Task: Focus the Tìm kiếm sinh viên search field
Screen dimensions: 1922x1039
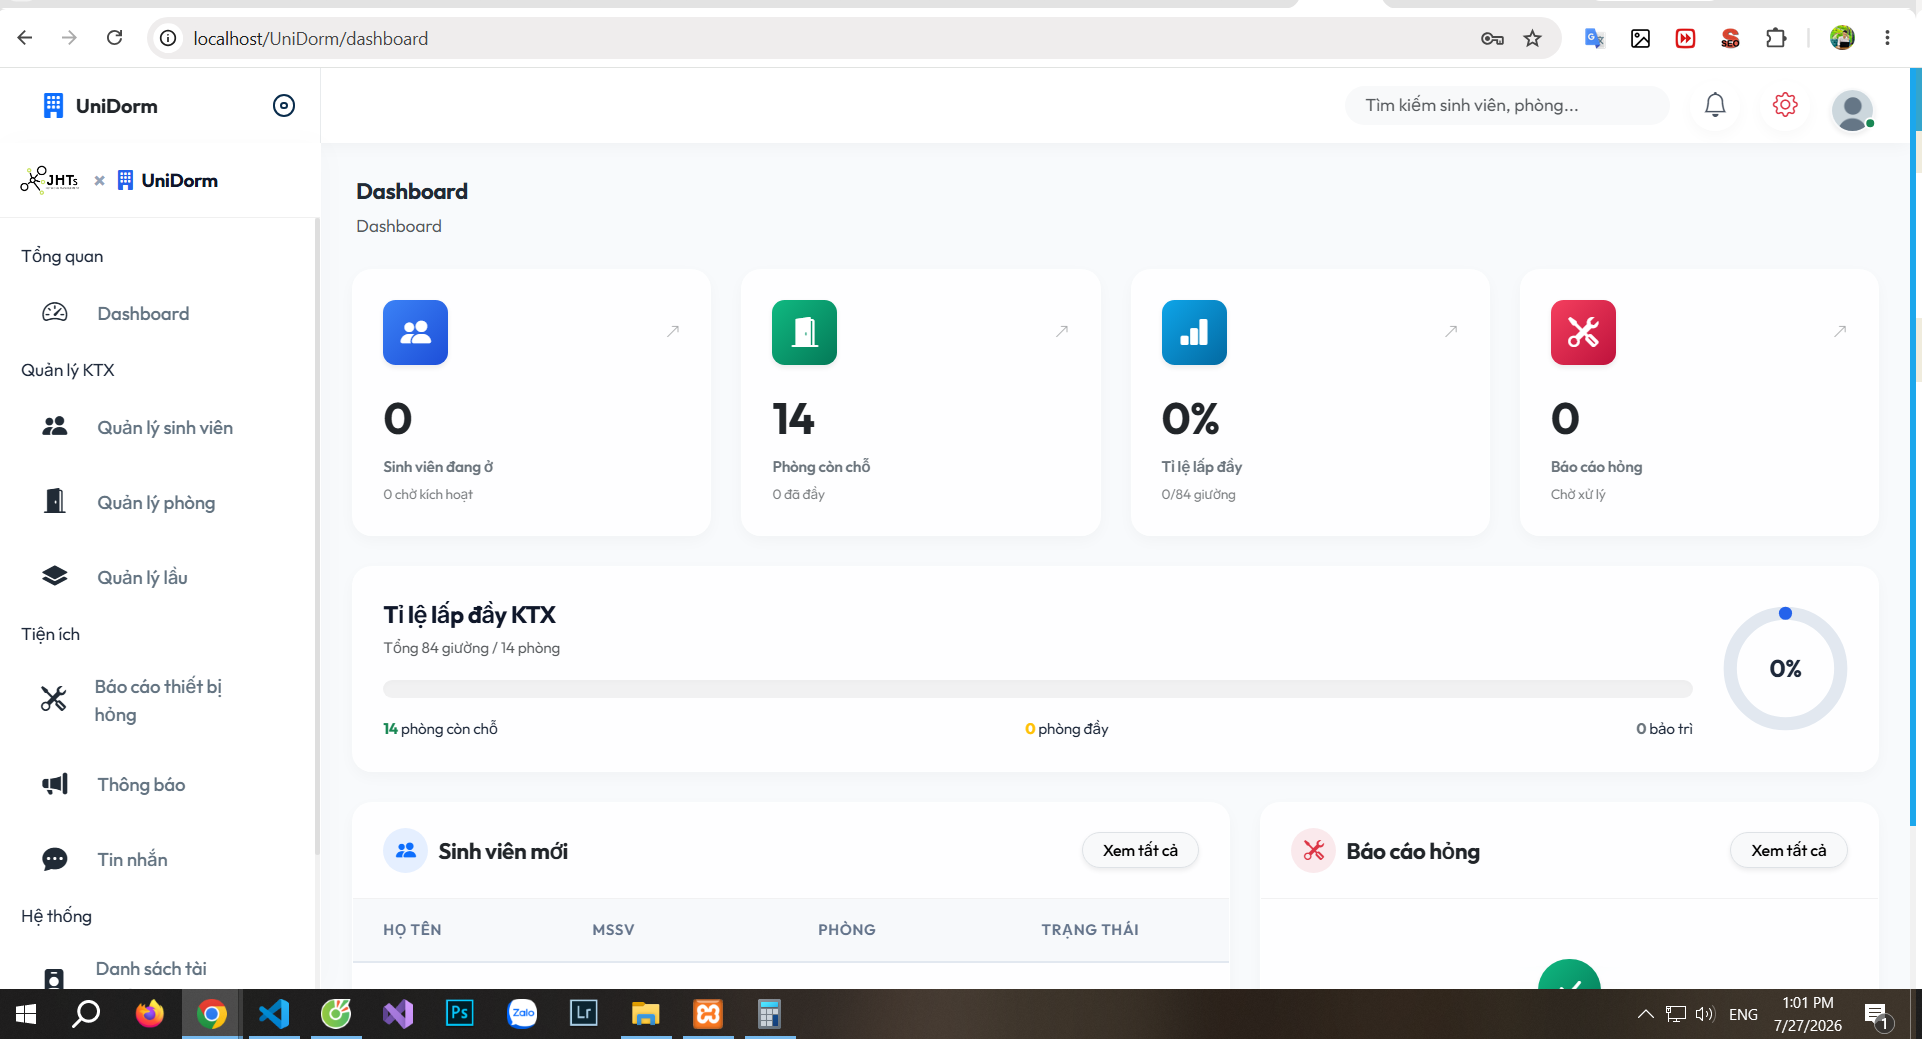Action: (1507, 106)
